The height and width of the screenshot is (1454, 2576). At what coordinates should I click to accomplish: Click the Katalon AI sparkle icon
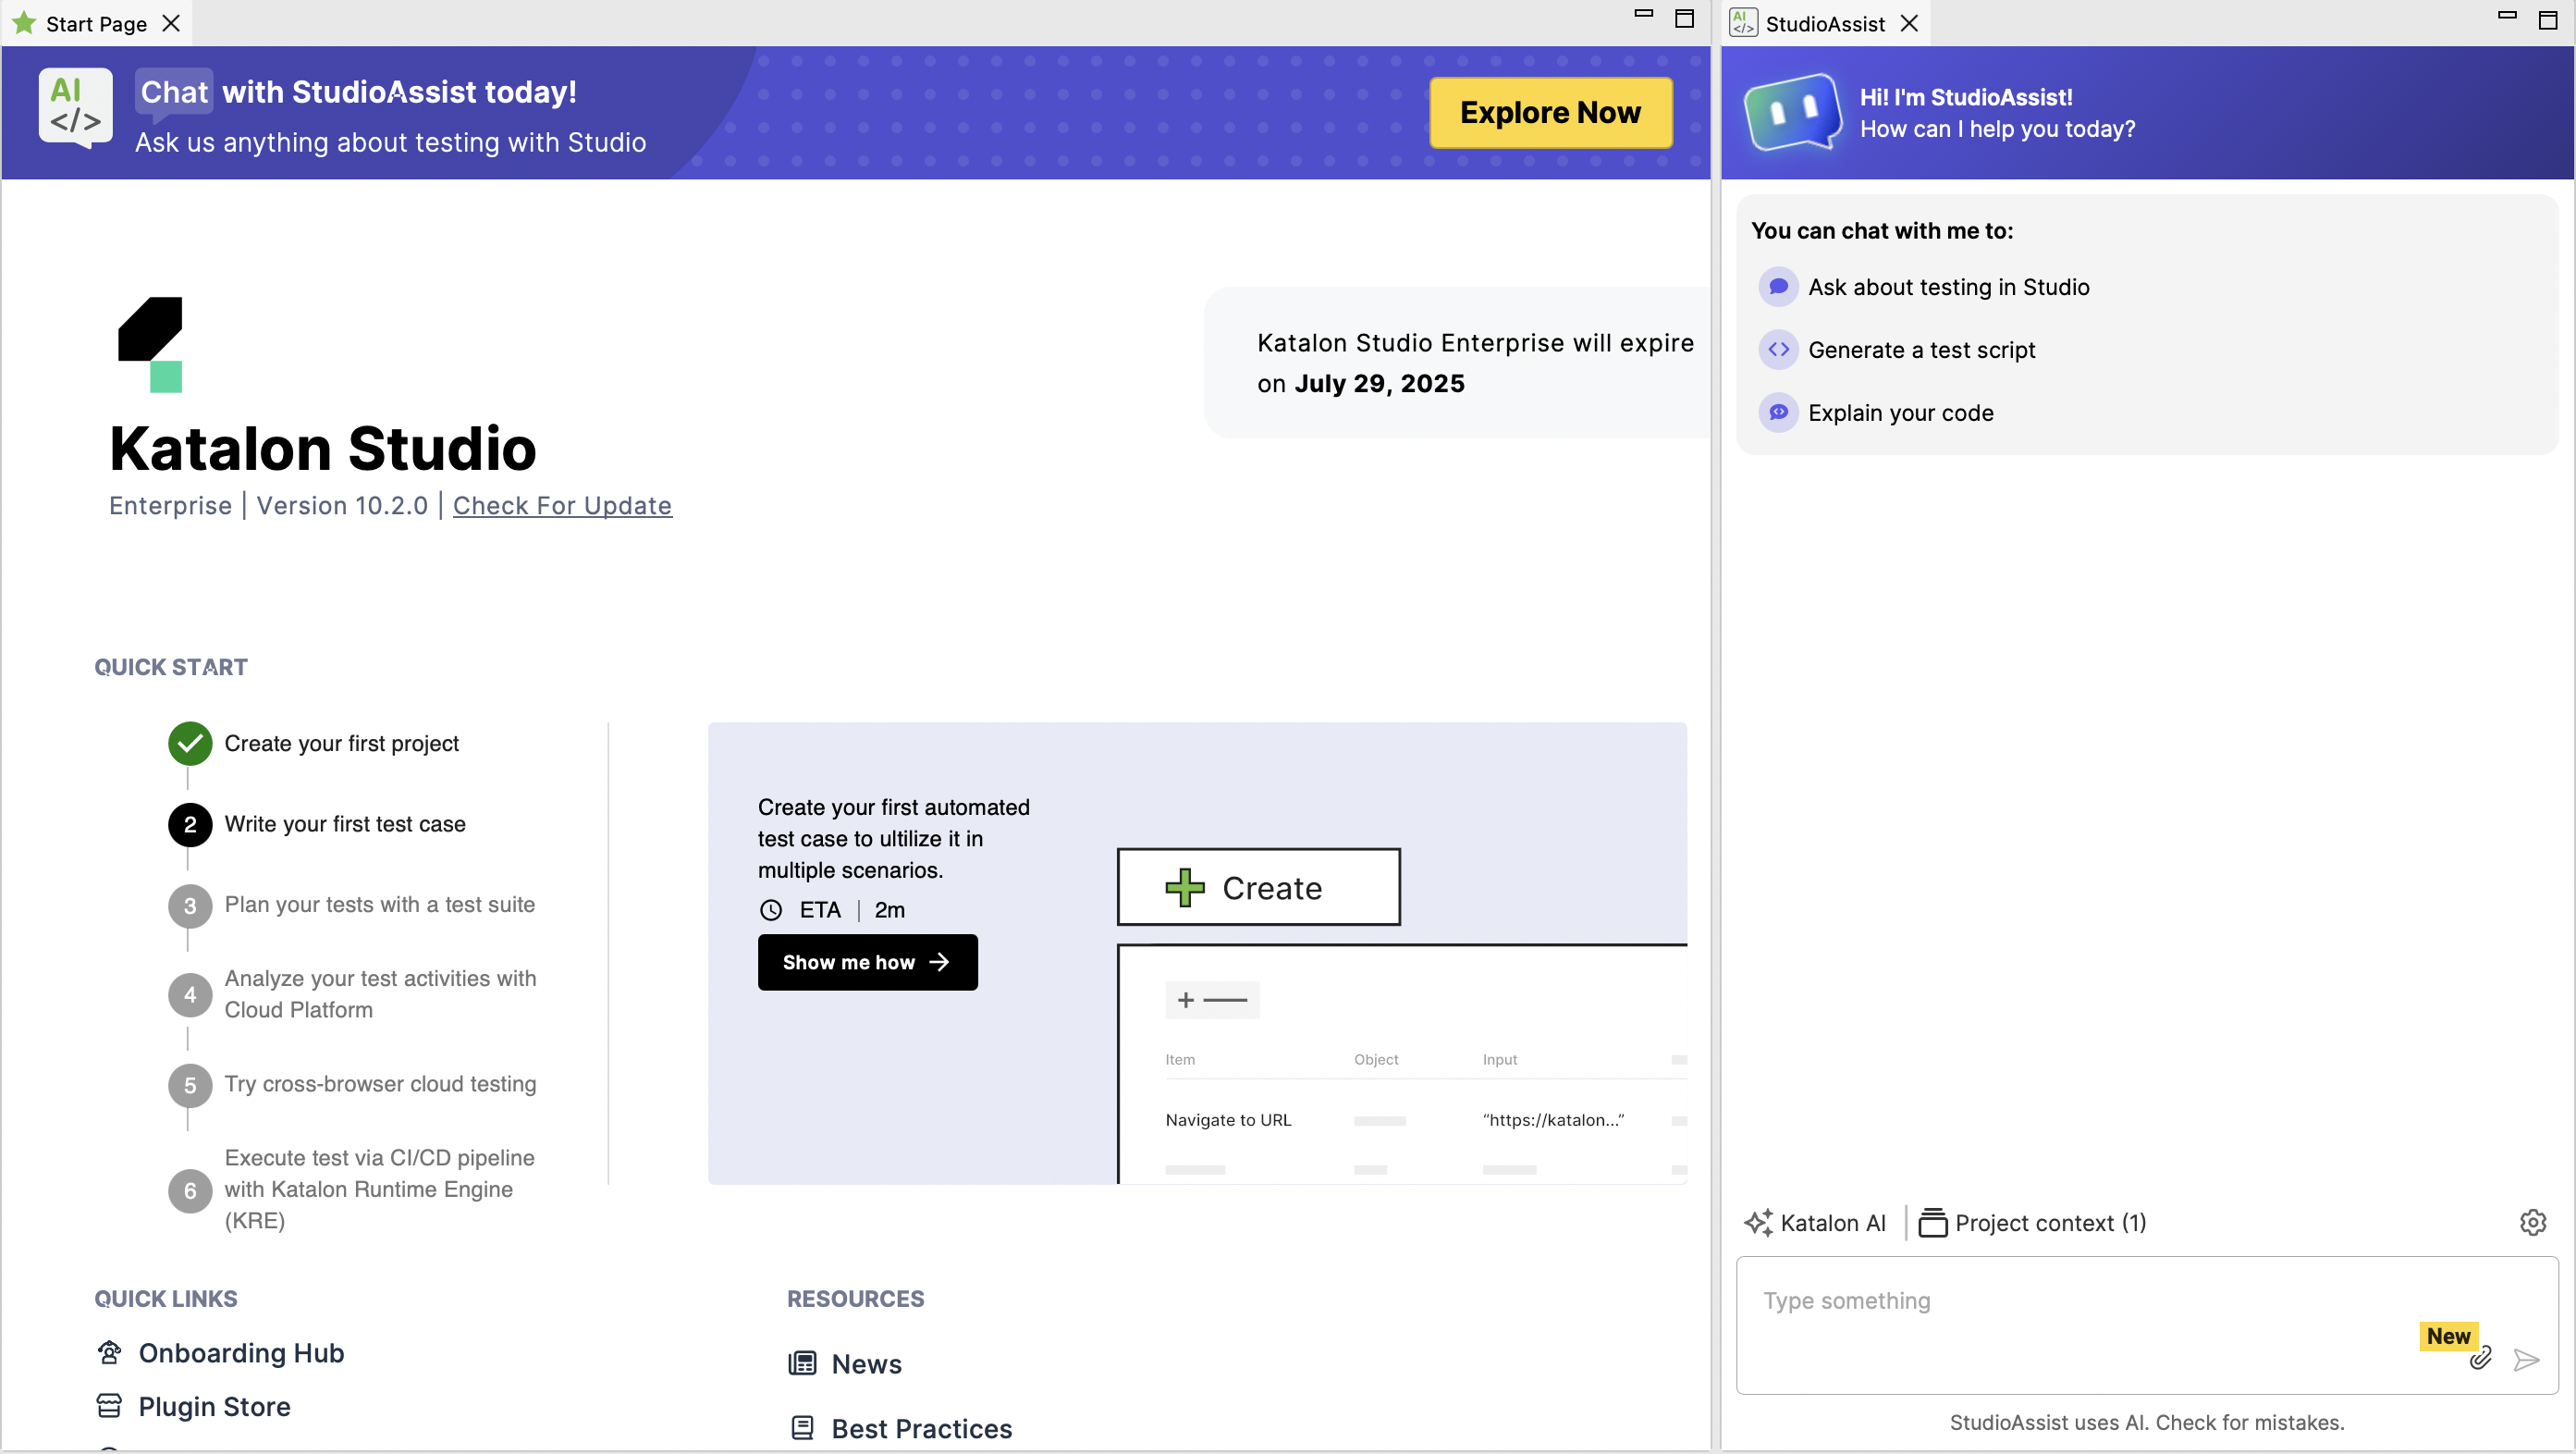1758,1222
